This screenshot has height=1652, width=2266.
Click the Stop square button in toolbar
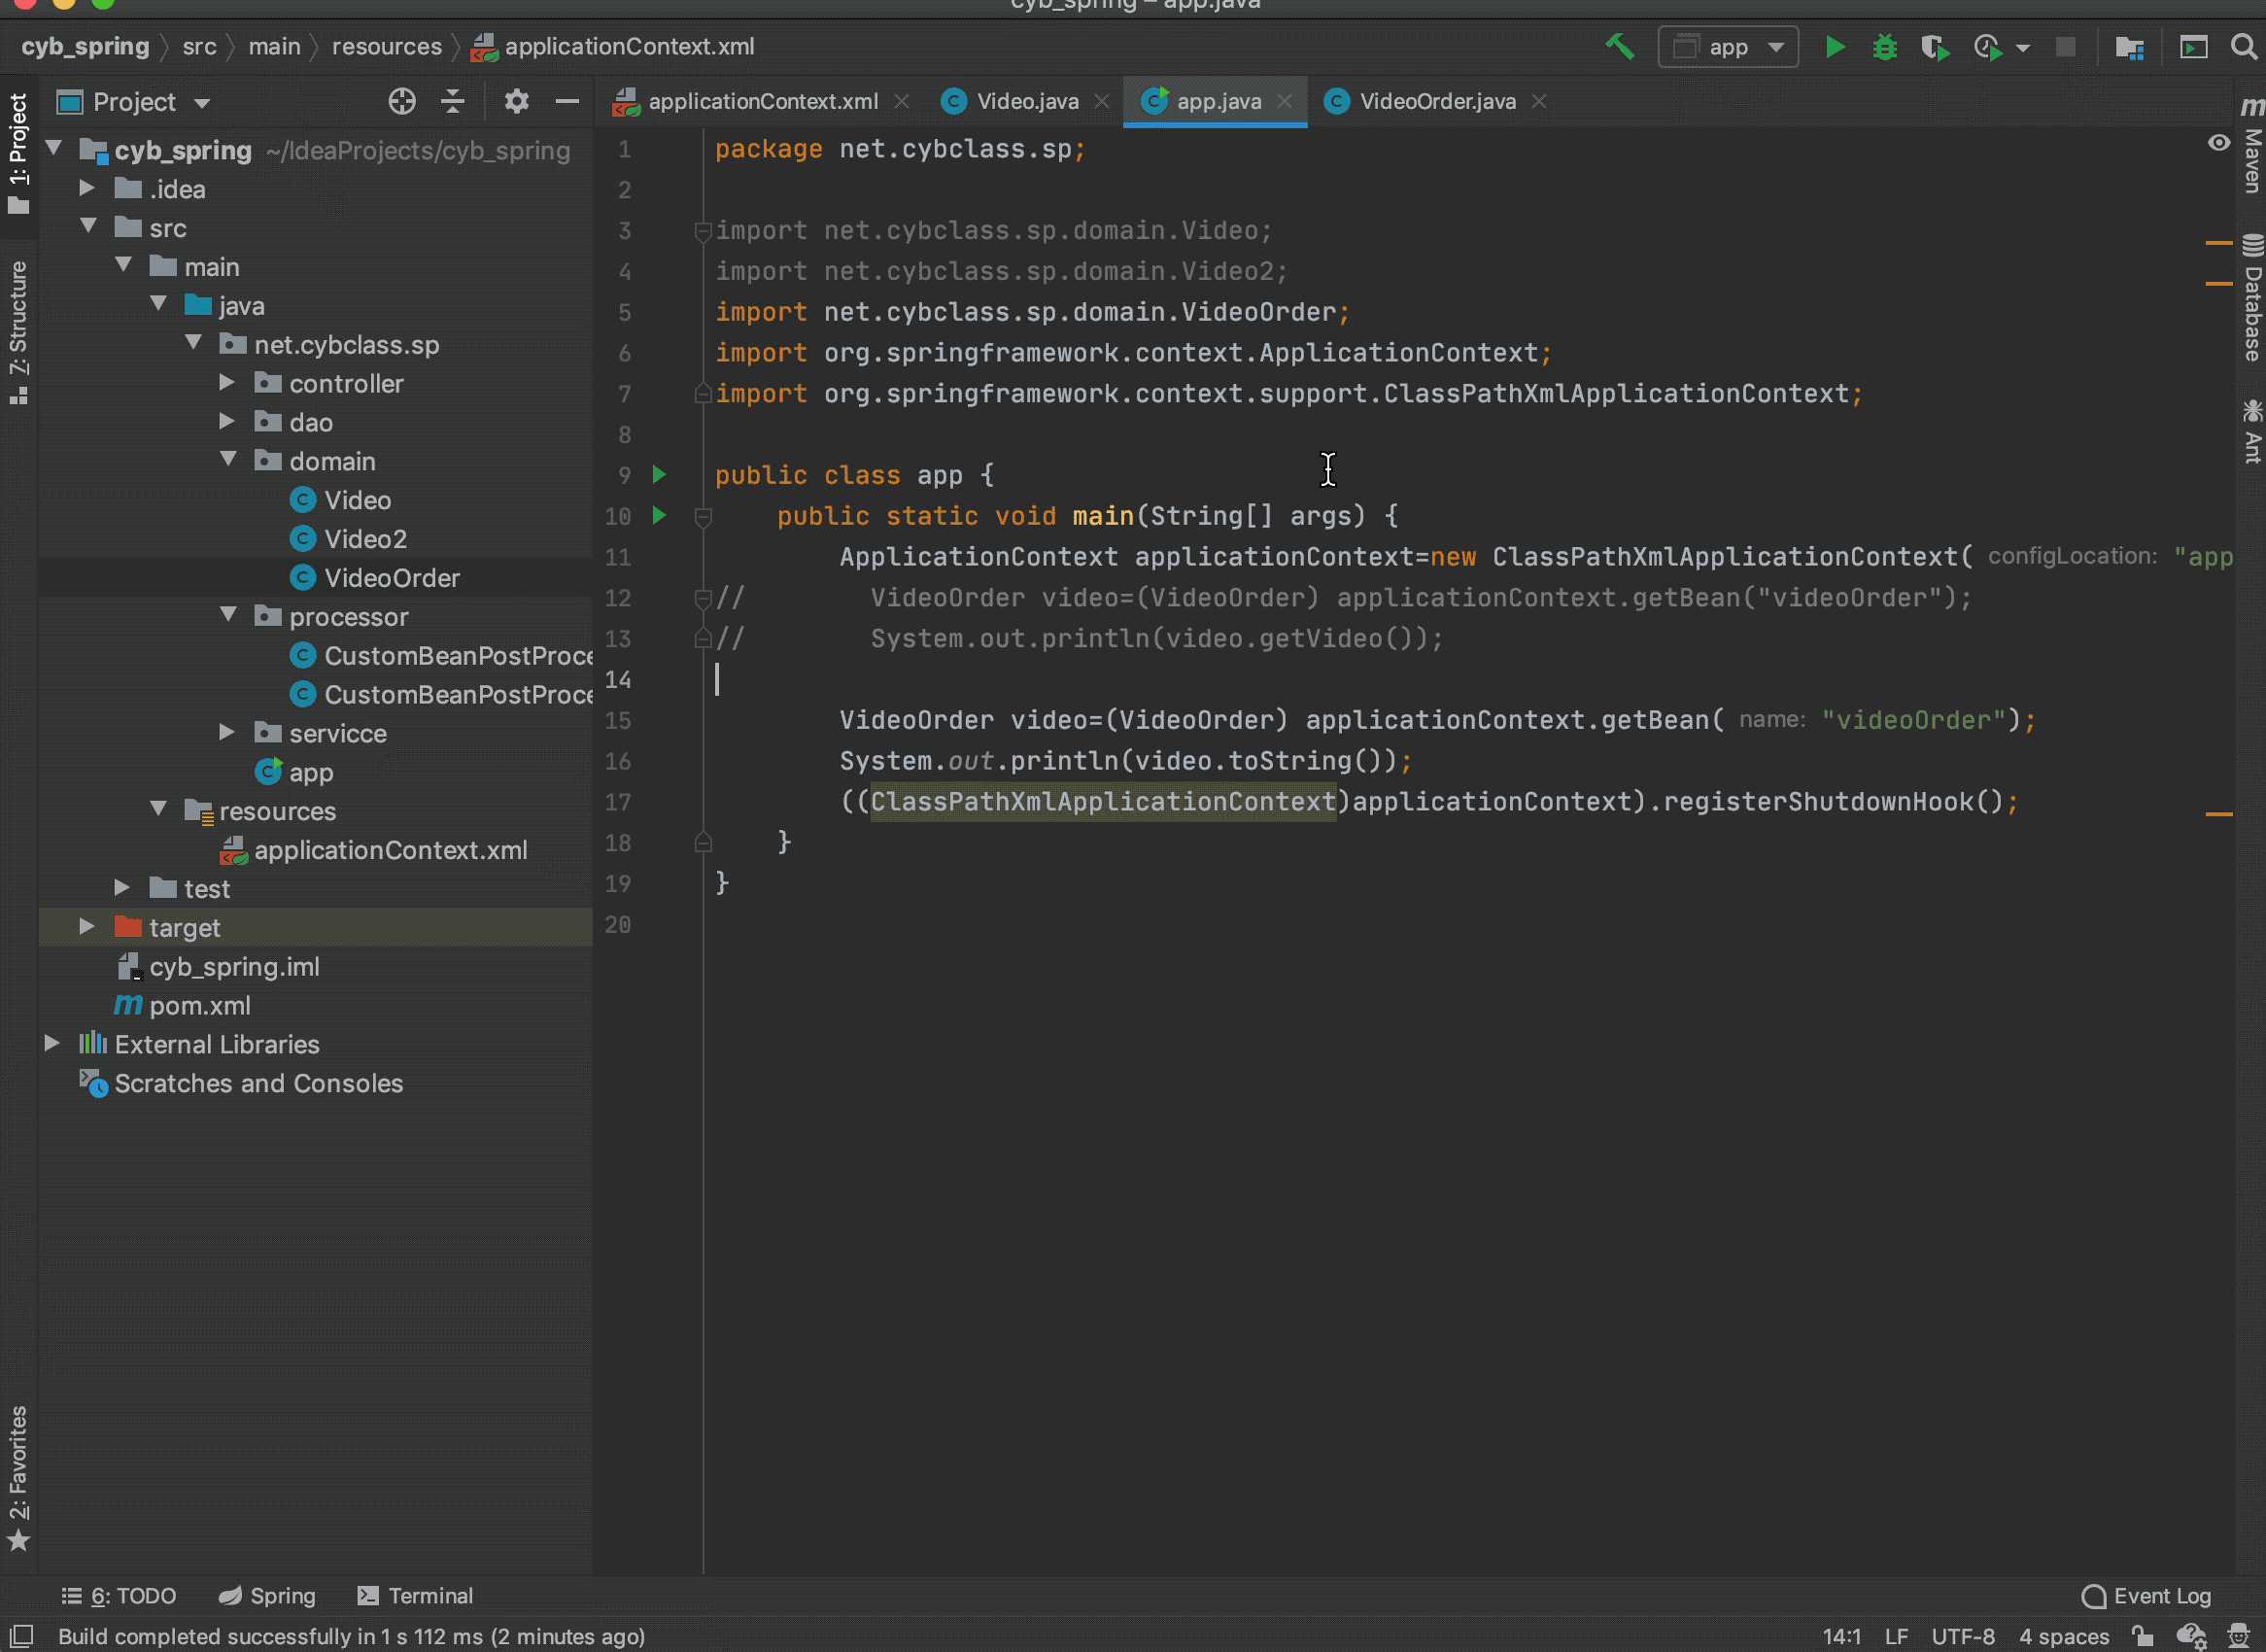2065,47
